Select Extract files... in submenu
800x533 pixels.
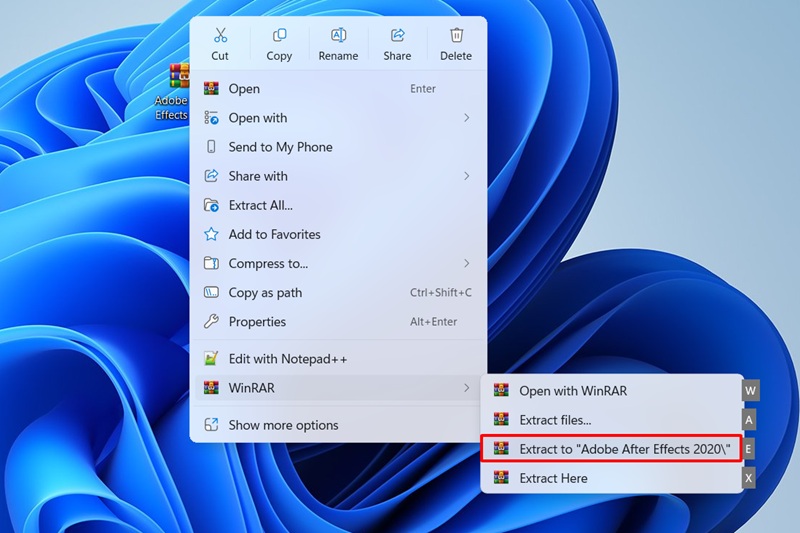[612, 420]
